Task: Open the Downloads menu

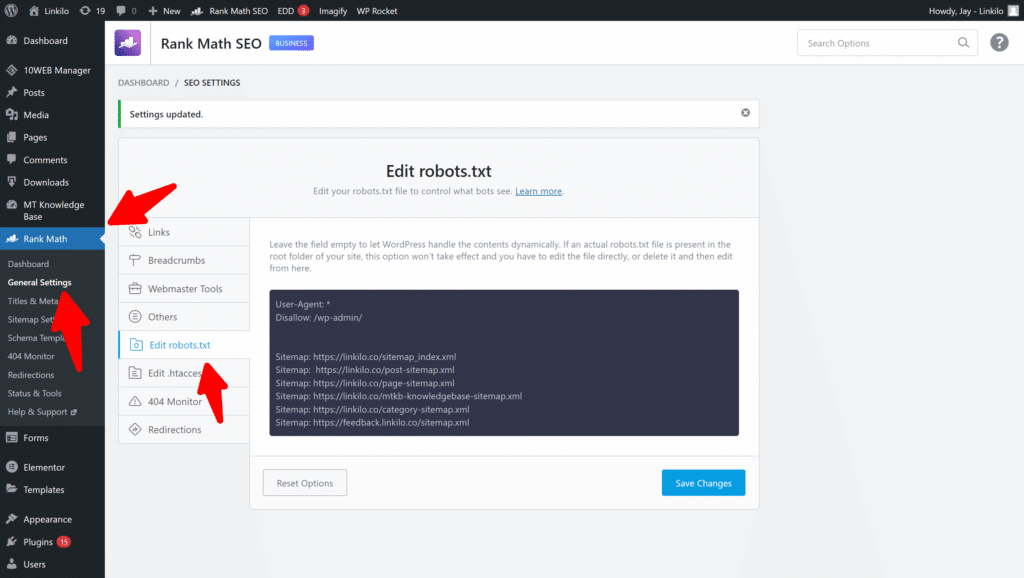Action: pyautogui.click(x=52, y=182)
